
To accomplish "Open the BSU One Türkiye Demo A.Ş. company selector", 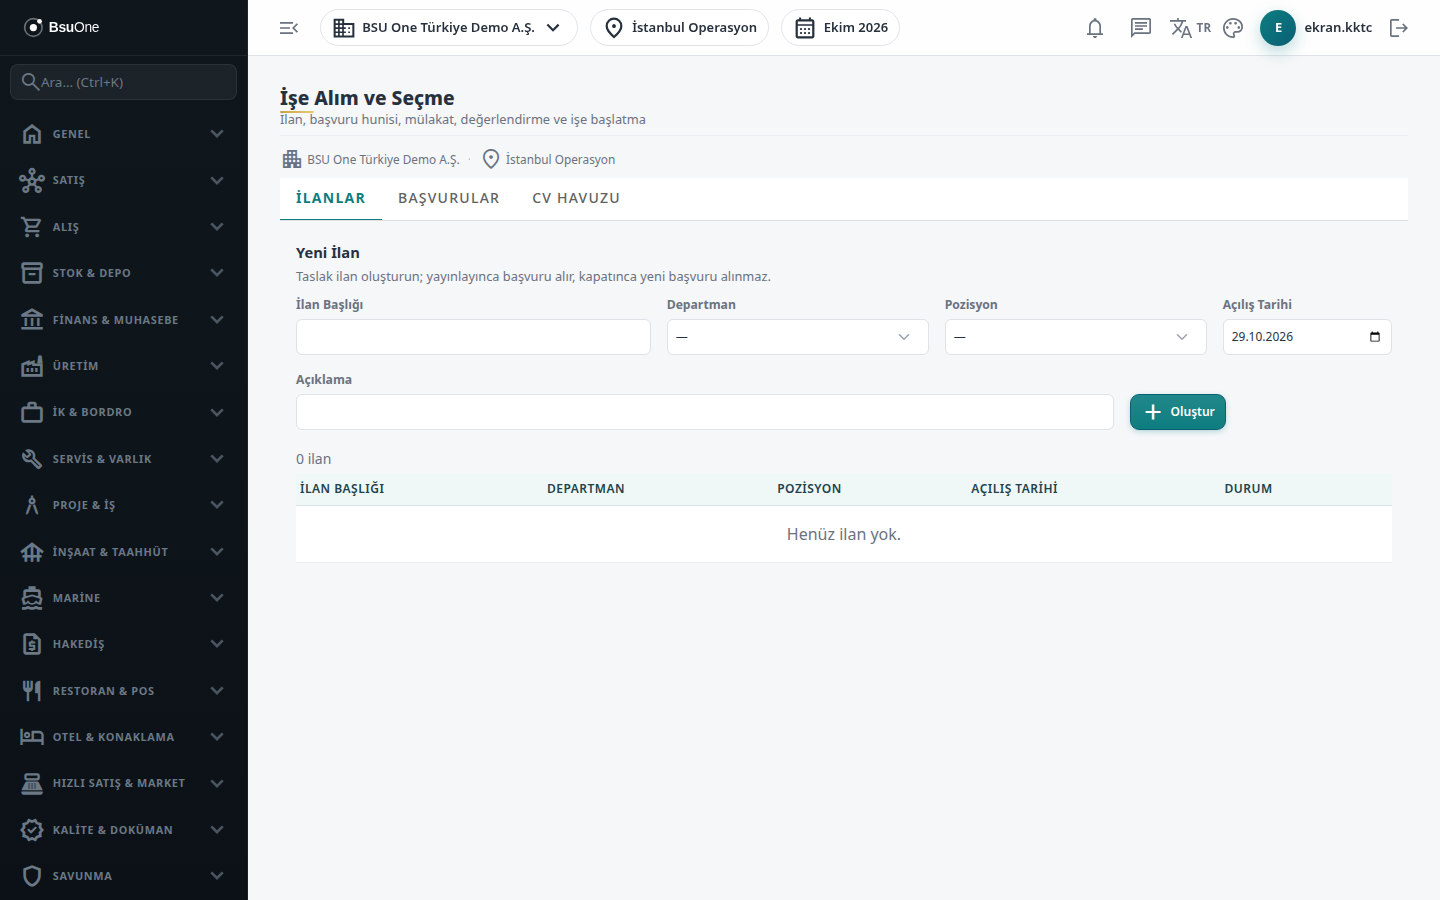I will point(448,28).
